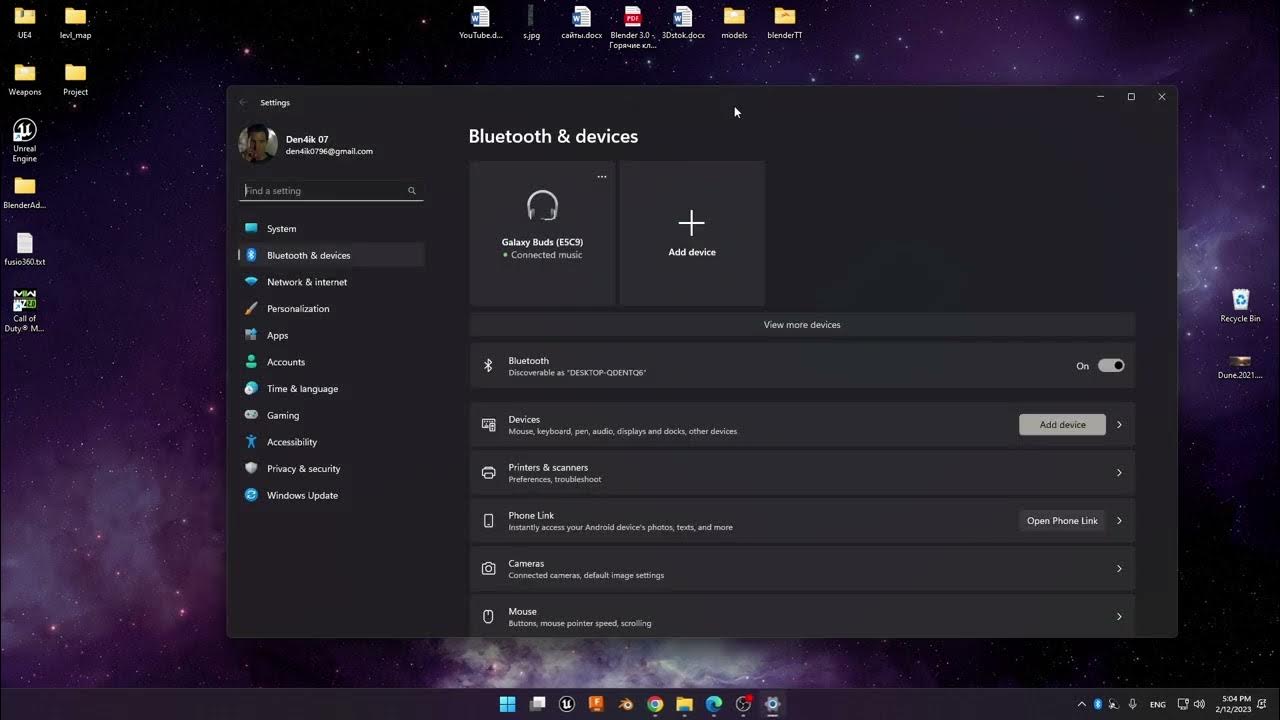Expand the Cameras row chevron
Viewport: 1280px width, 720px height.
(1119, 569)
